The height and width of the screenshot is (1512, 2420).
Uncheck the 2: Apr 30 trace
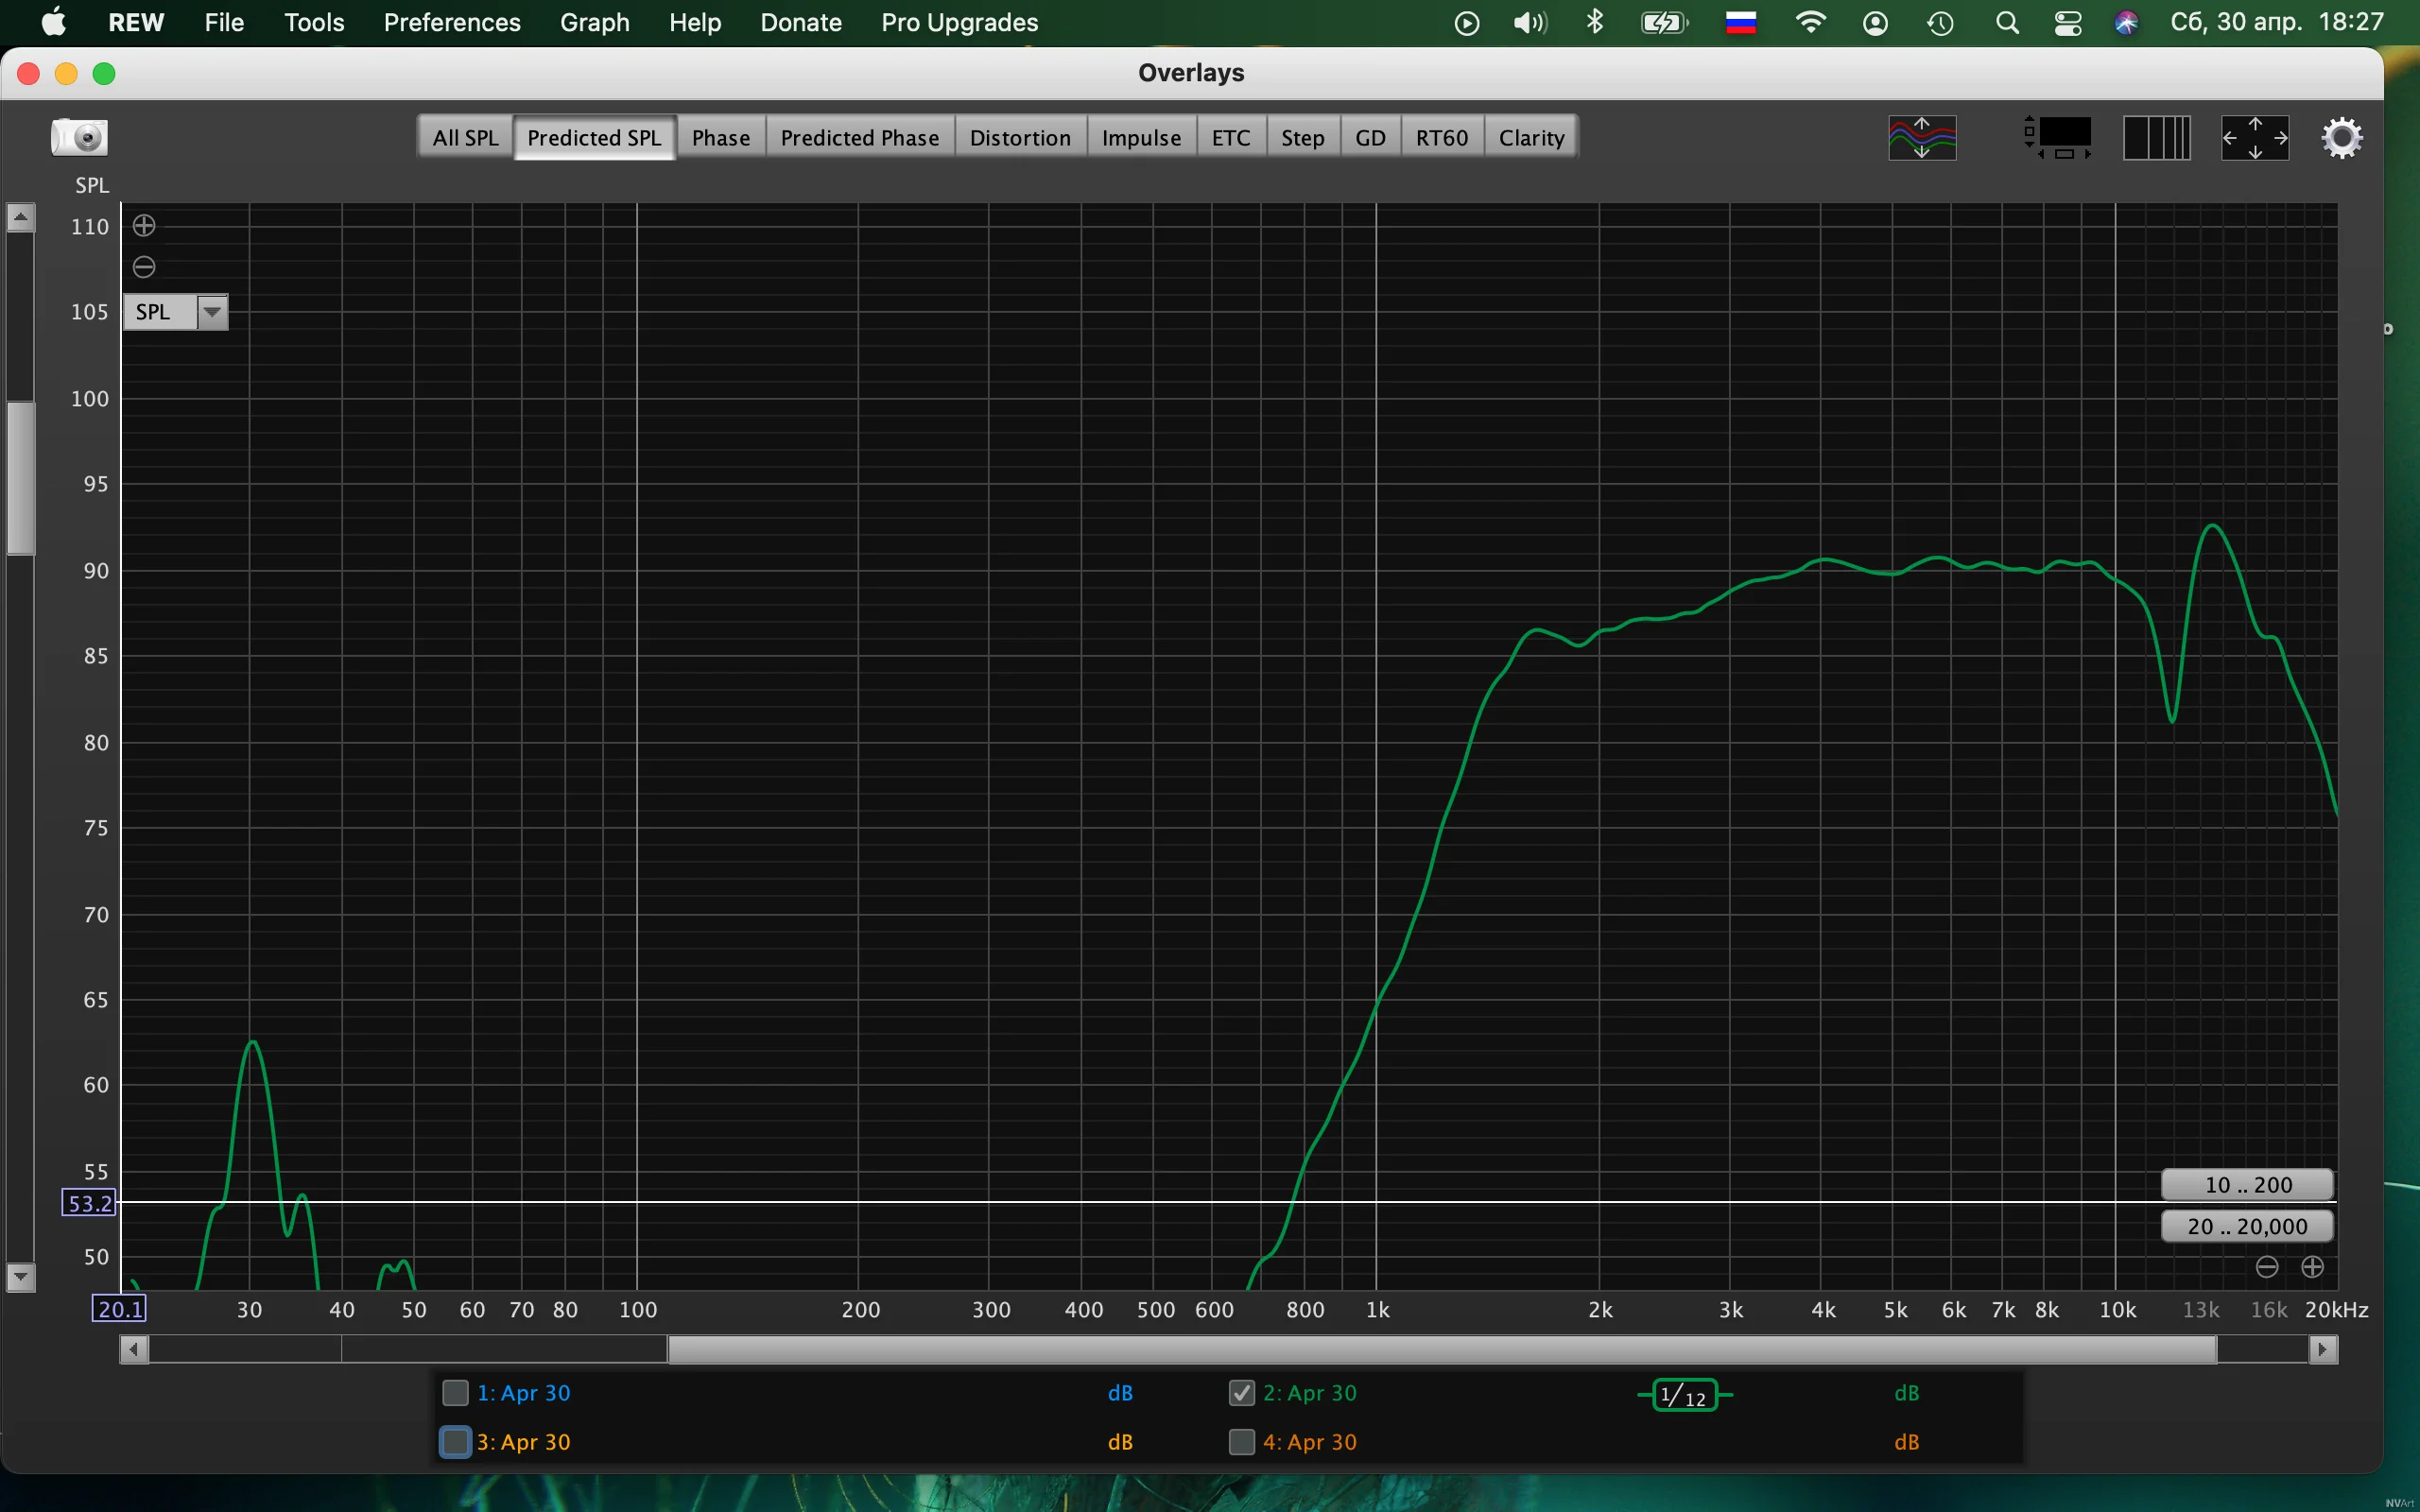[1241, 1393]
